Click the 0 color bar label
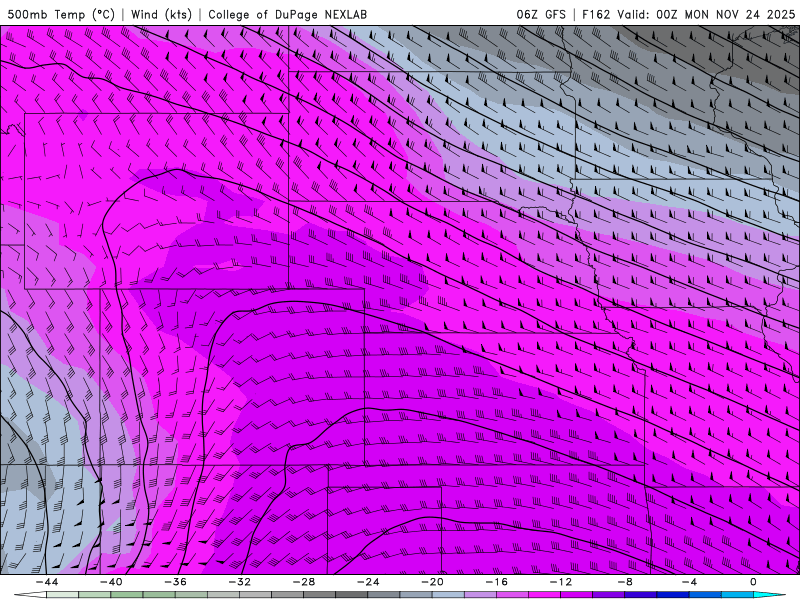 (x=754, y=582)
